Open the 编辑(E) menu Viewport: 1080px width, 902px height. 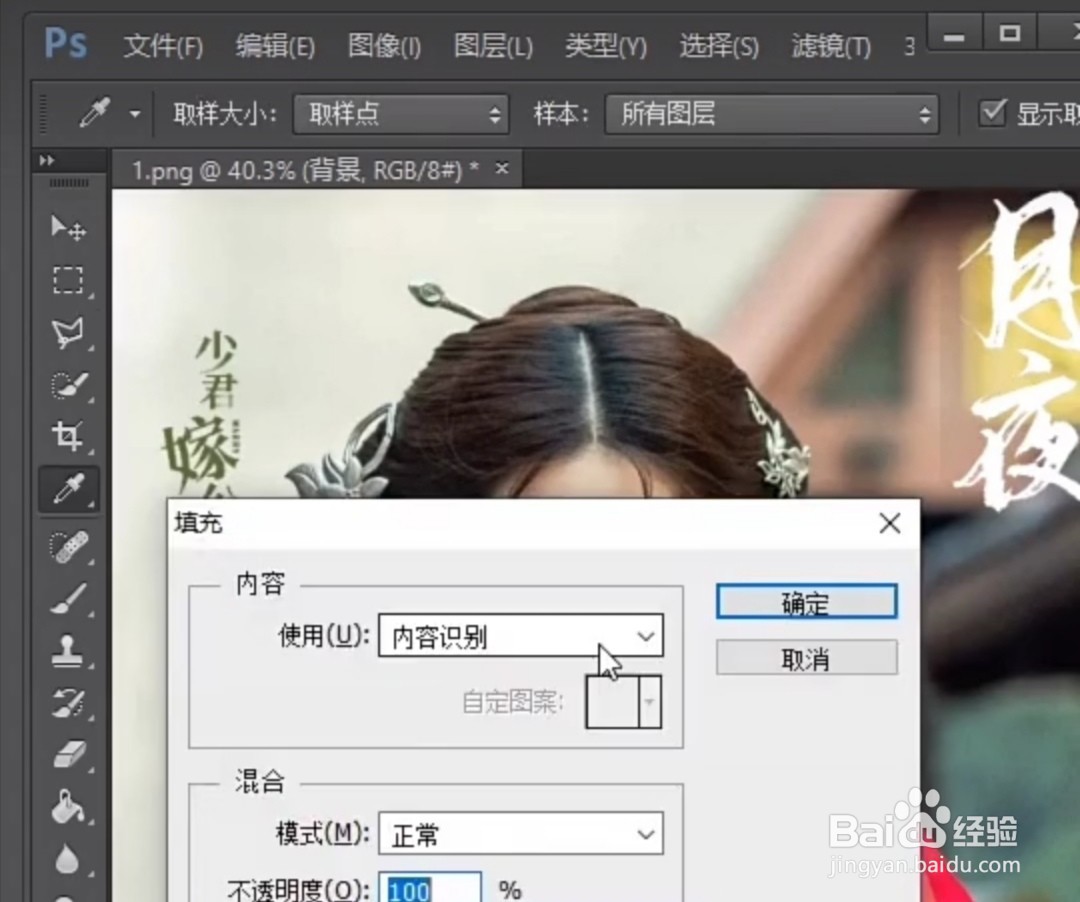(x=275, y=46)
